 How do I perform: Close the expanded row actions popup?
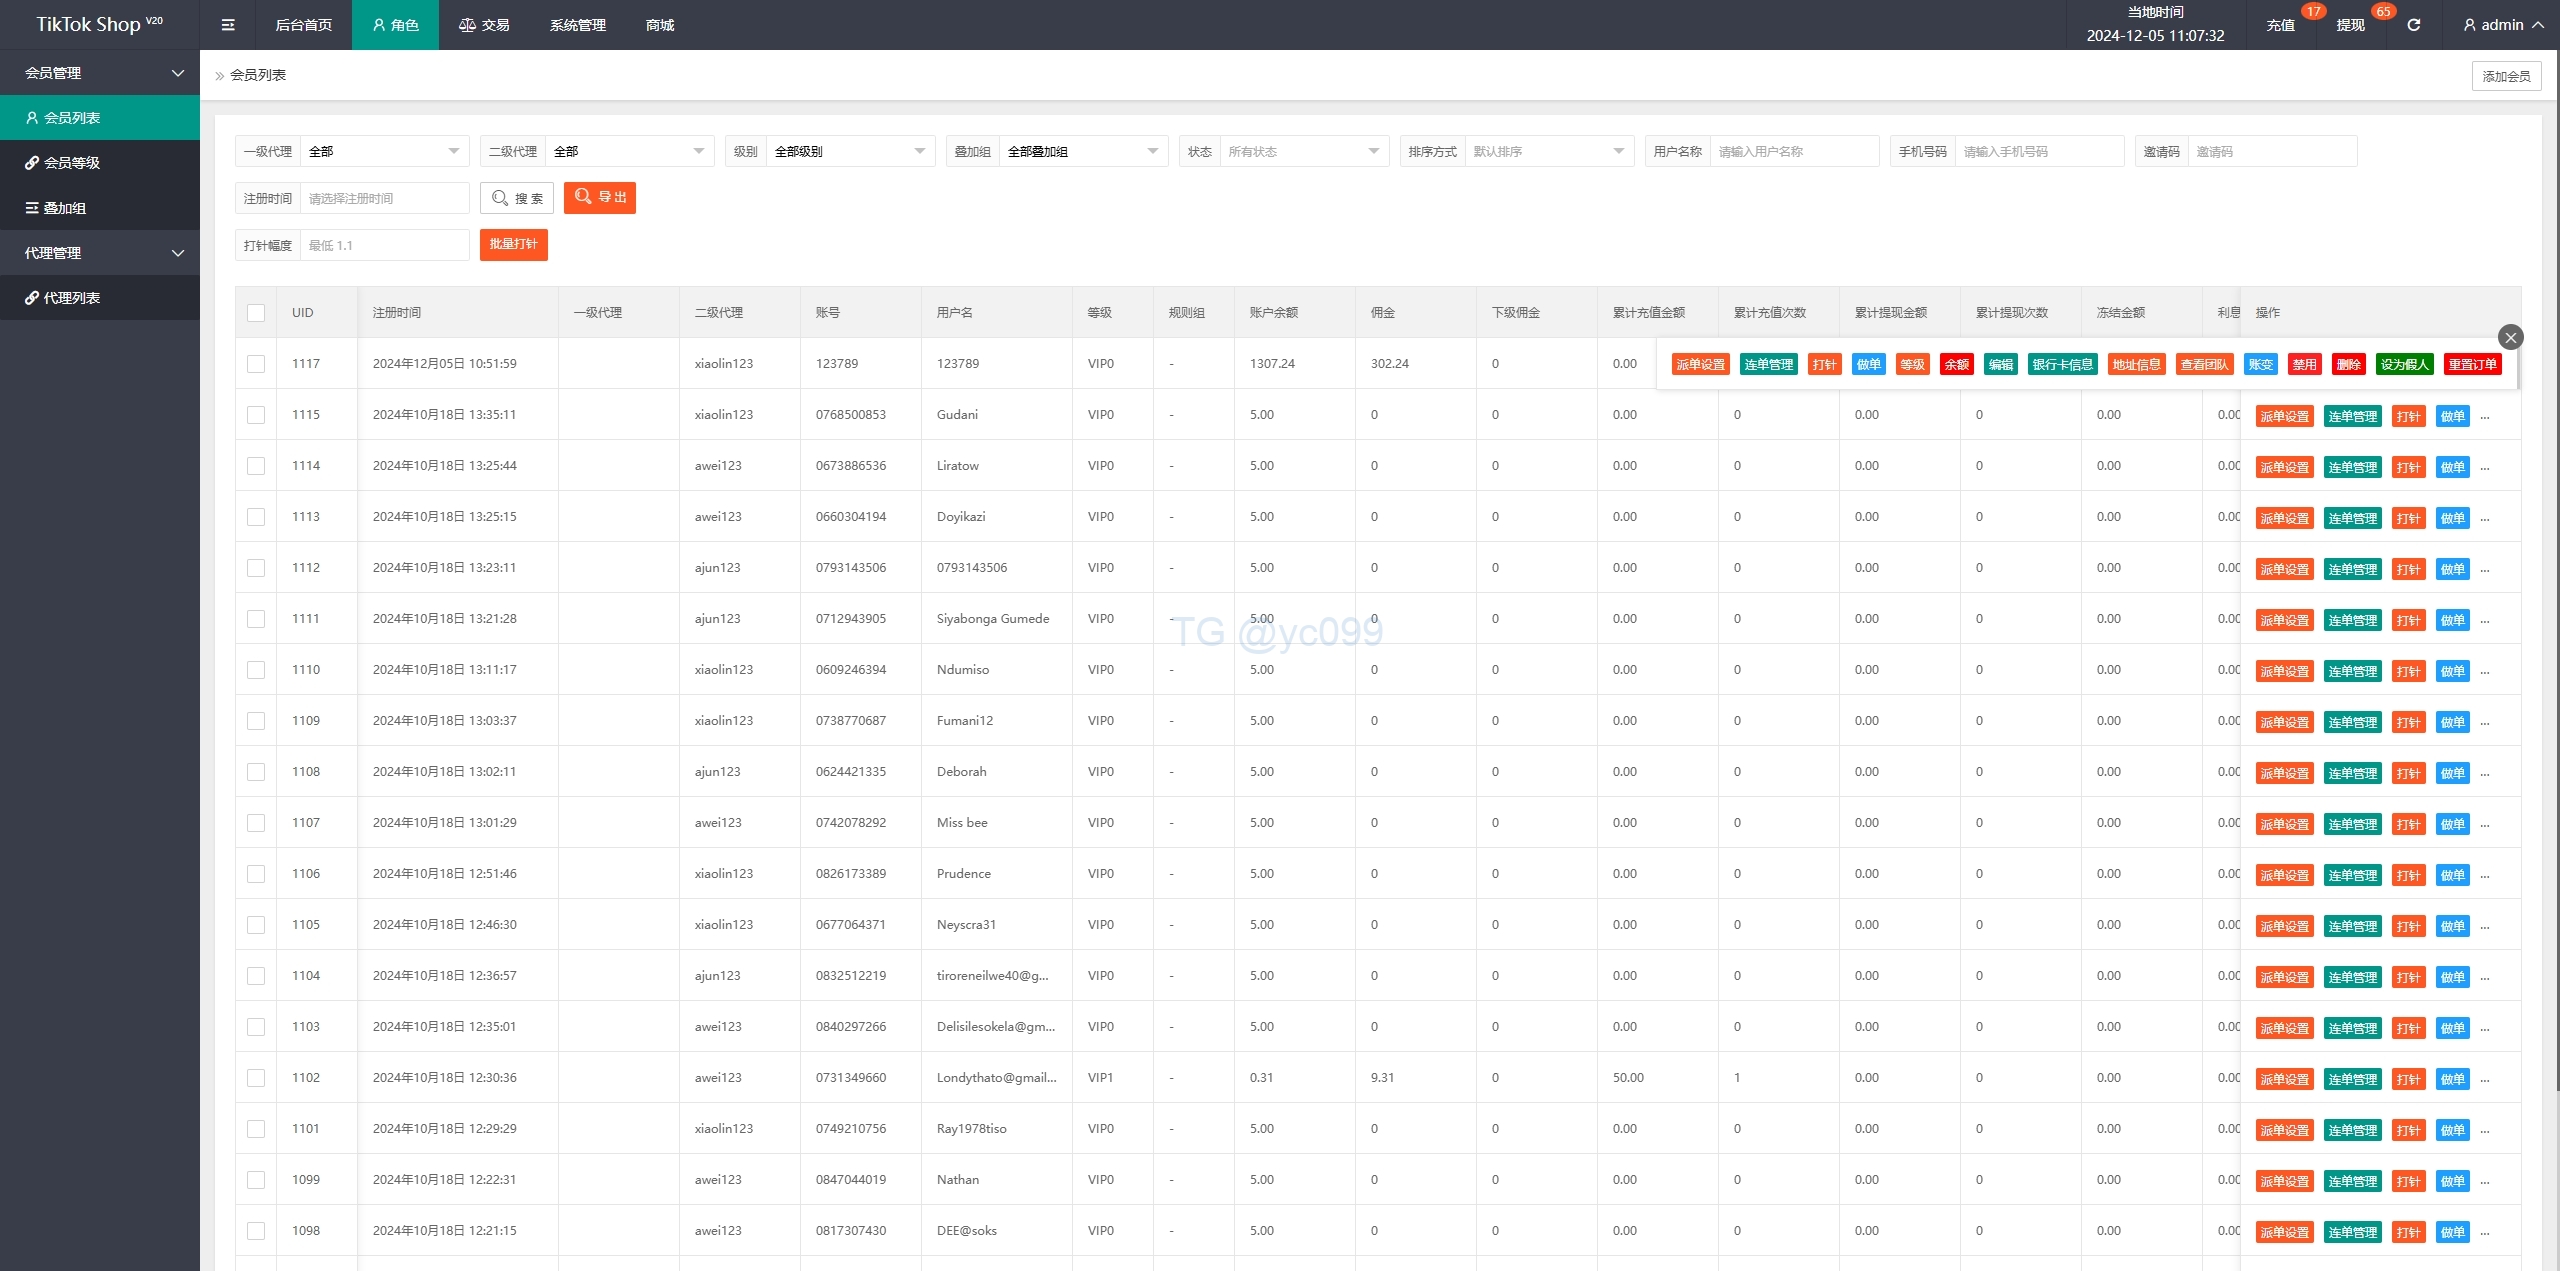[x=2510, y=337]
